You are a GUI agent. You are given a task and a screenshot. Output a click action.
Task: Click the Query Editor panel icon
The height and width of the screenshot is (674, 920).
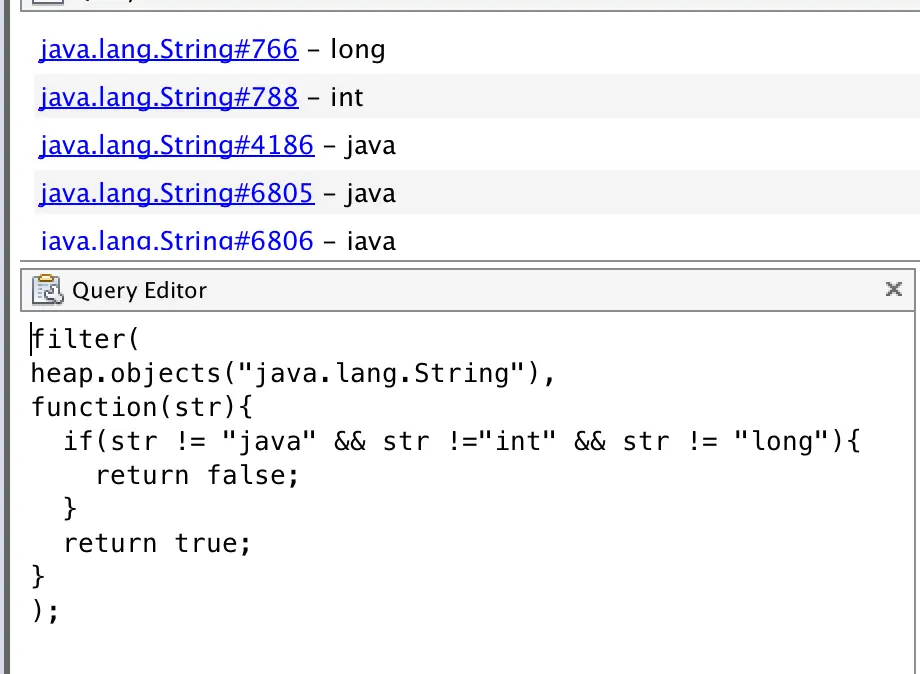(x=47, y=291)
